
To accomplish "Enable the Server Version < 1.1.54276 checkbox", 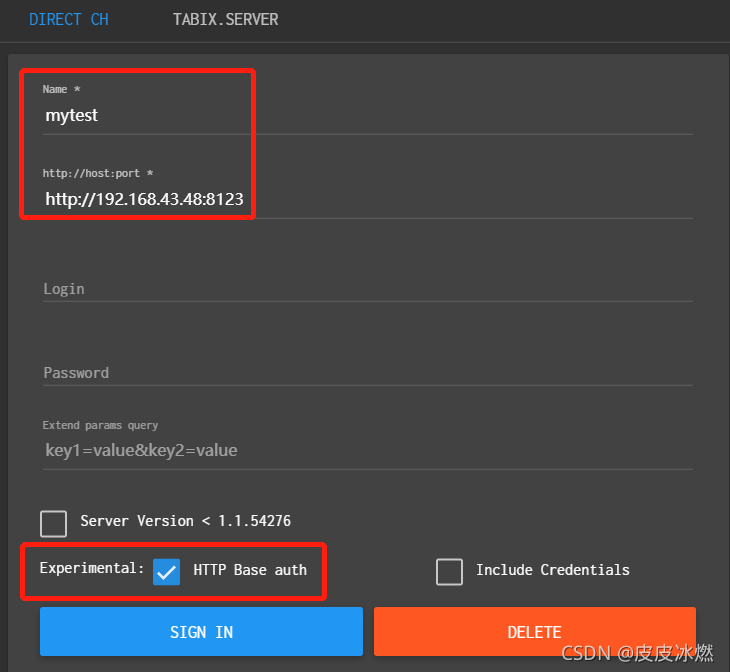I will pyautogui.click(x=54, y=524).
